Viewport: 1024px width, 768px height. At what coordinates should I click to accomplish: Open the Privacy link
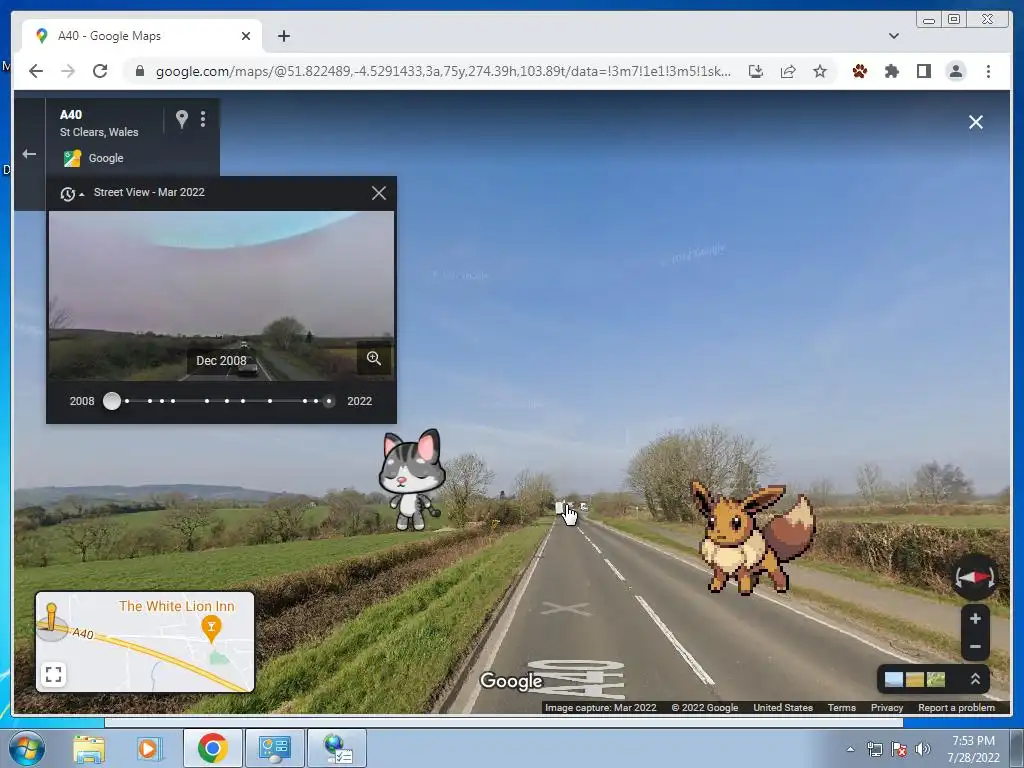tap(887, 707)
